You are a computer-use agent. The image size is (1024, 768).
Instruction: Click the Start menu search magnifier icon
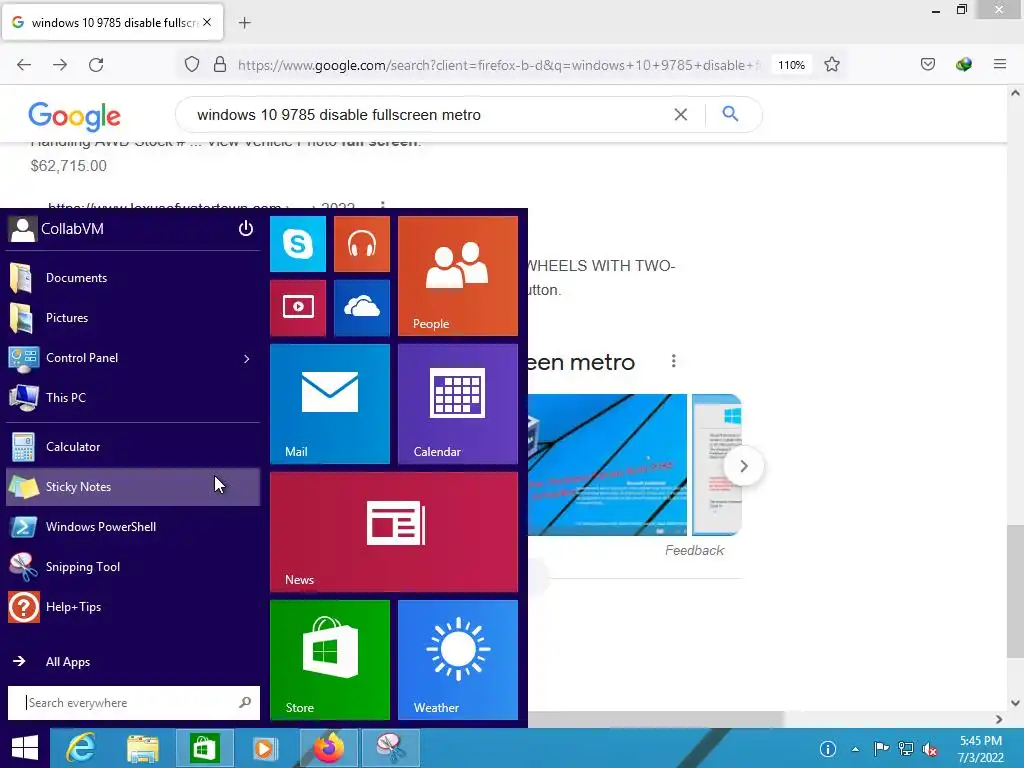pos(245,703)
